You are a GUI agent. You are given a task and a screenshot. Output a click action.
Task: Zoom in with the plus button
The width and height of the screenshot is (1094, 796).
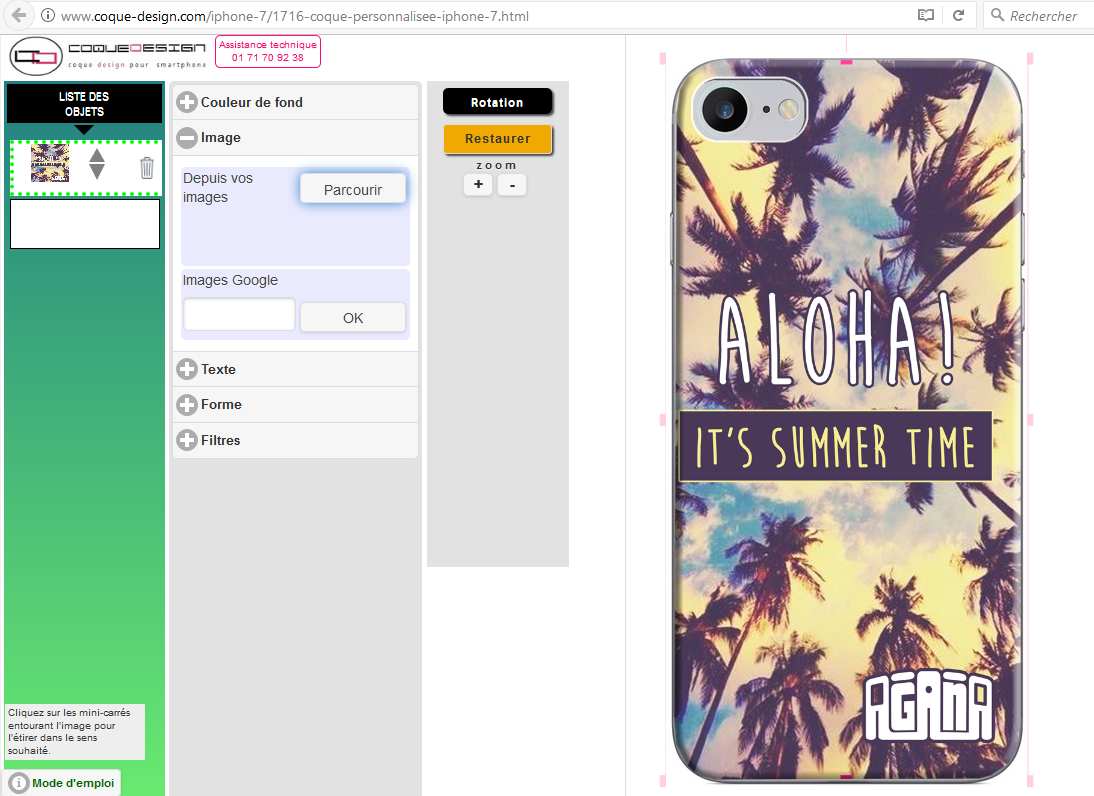coord(478,185)
